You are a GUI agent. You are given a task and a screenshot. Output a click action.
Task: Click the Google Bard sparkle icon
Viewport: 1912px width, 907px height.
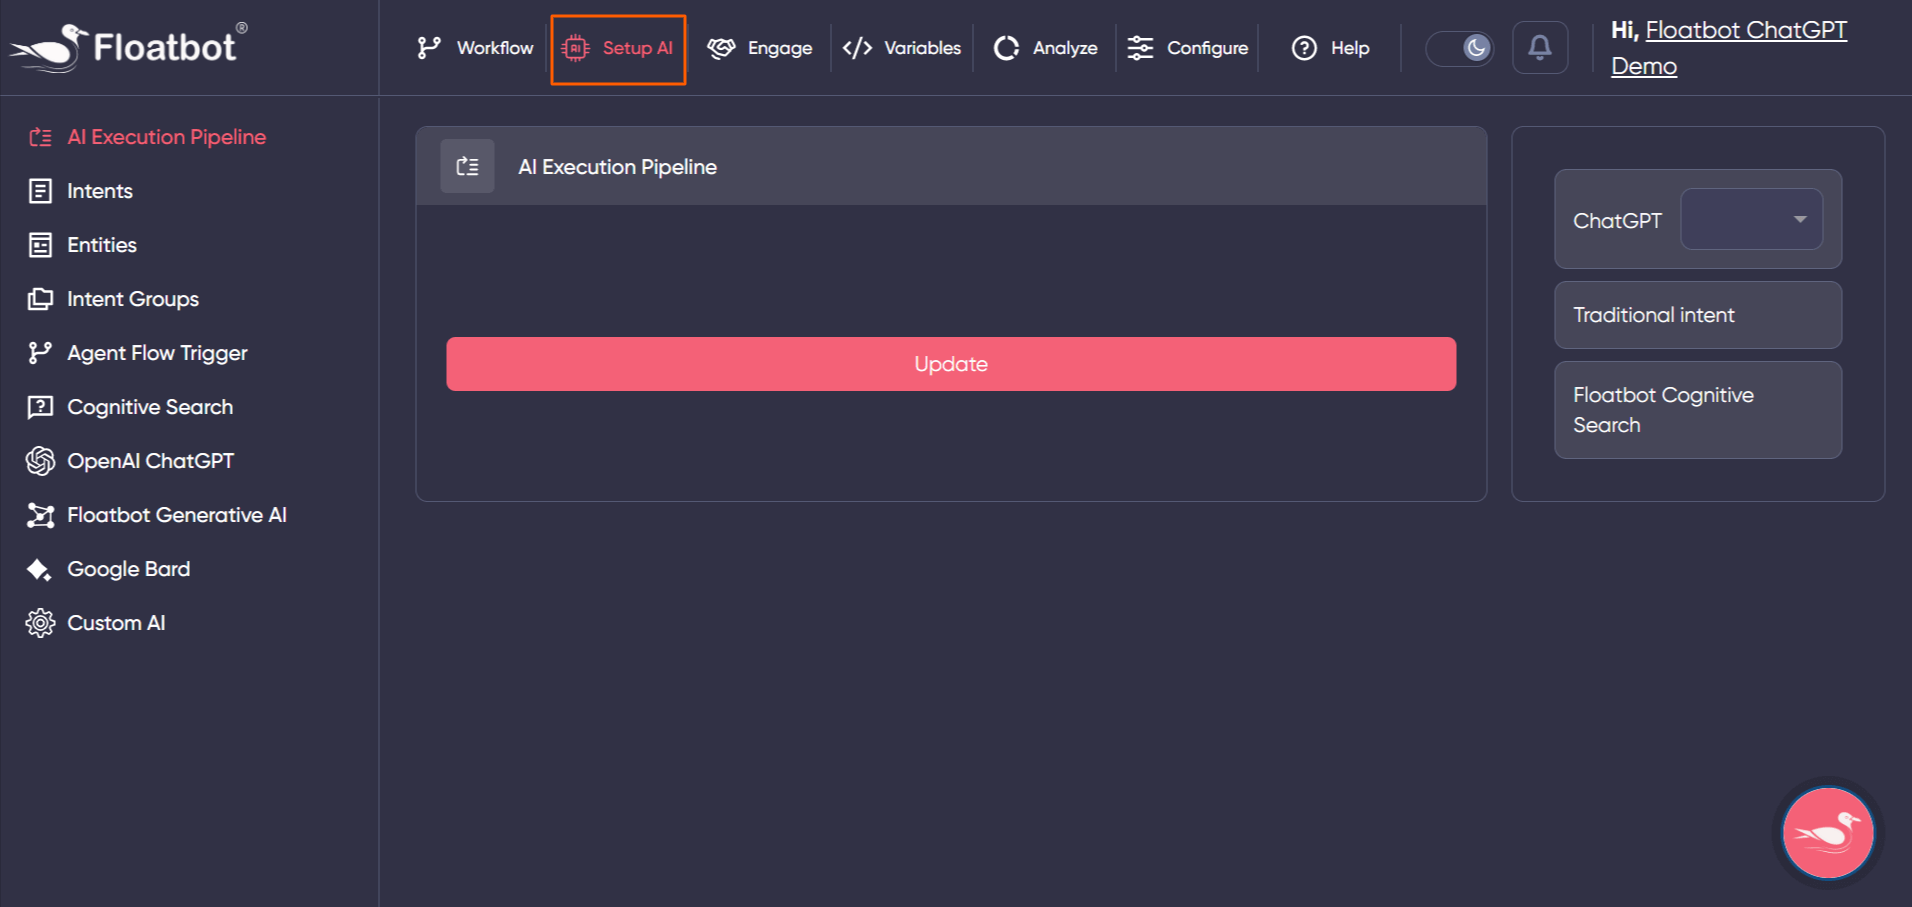click(40, 570)
